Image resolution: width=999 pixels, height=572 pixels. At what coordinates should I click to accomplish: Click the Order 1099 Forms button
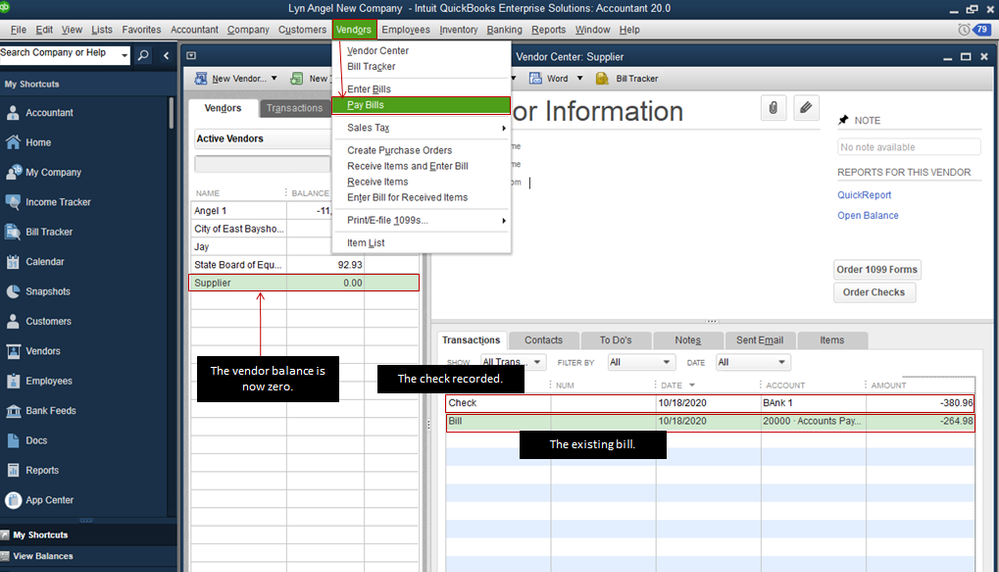tap(877, 269)
